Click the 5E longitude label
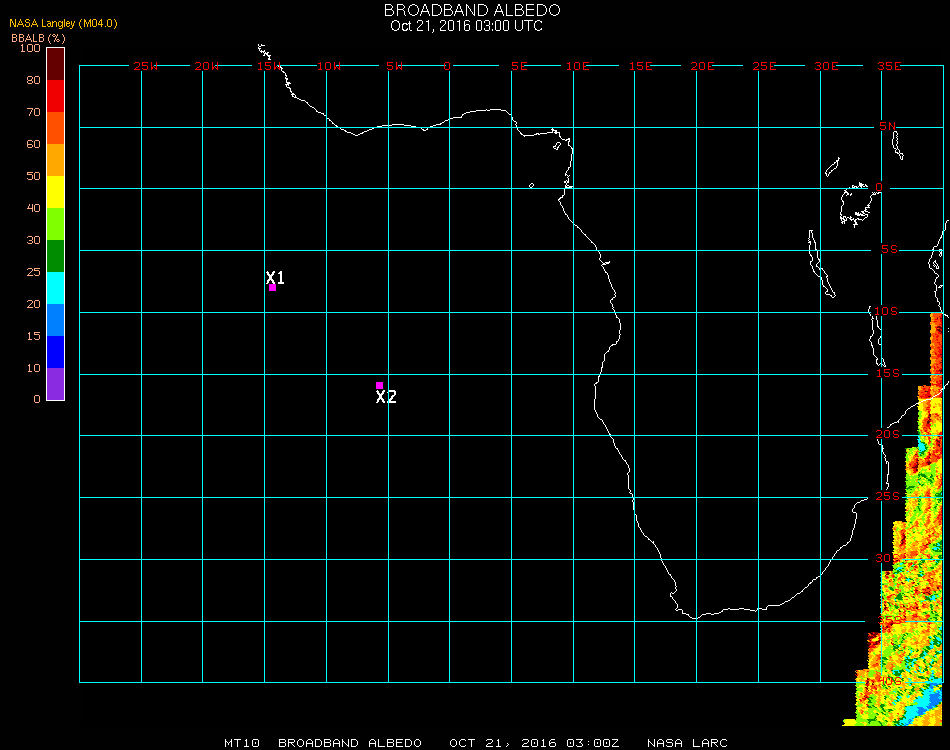This screenshot has width=950, height=750. coord(519,66)
